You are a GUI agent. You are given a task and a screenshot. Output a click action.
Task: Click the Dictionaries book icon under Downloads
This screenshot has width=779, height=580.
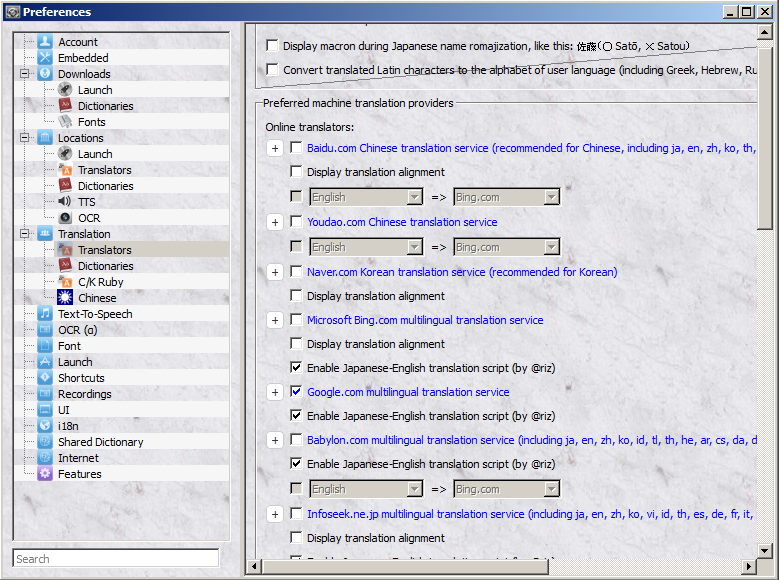pos(65,106)
